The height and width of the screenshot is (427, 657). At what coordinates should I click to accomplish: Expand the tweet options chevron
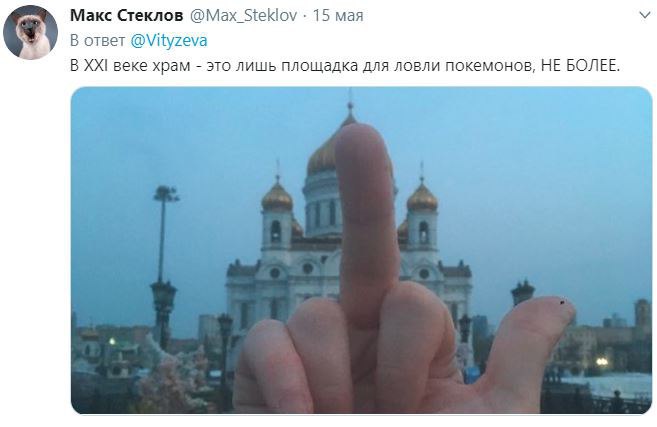[644, 16]
